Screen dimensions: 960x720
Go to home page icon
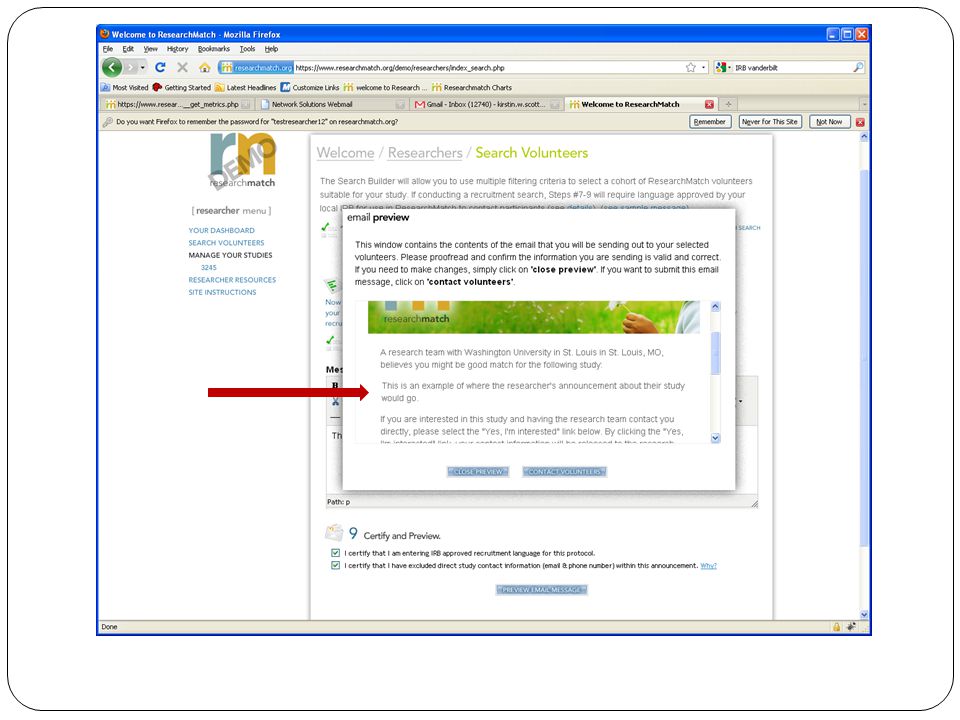pos(204,67)
